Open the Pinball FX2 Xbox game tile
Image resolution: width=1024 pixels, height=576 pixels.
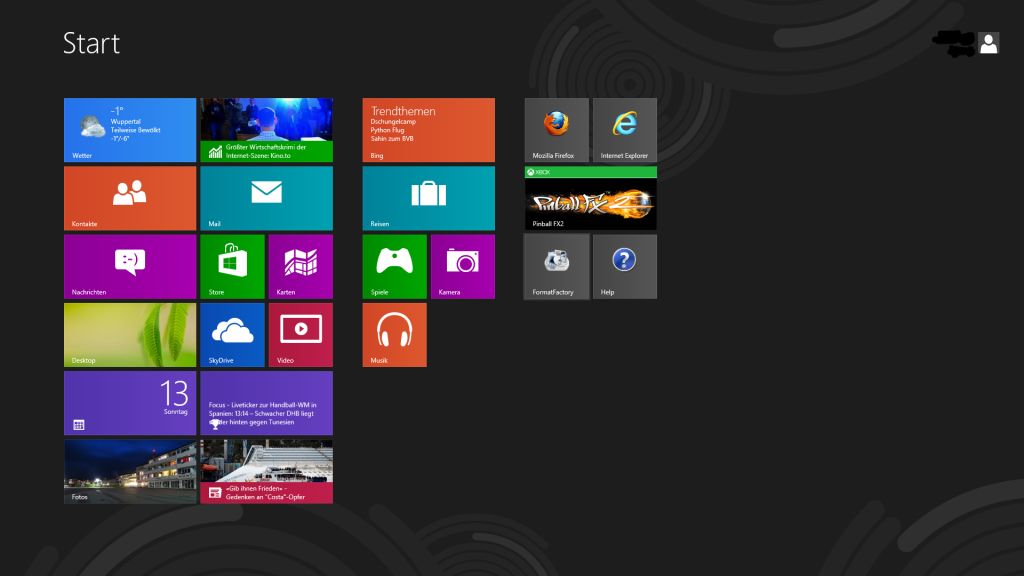pos(590,198)
